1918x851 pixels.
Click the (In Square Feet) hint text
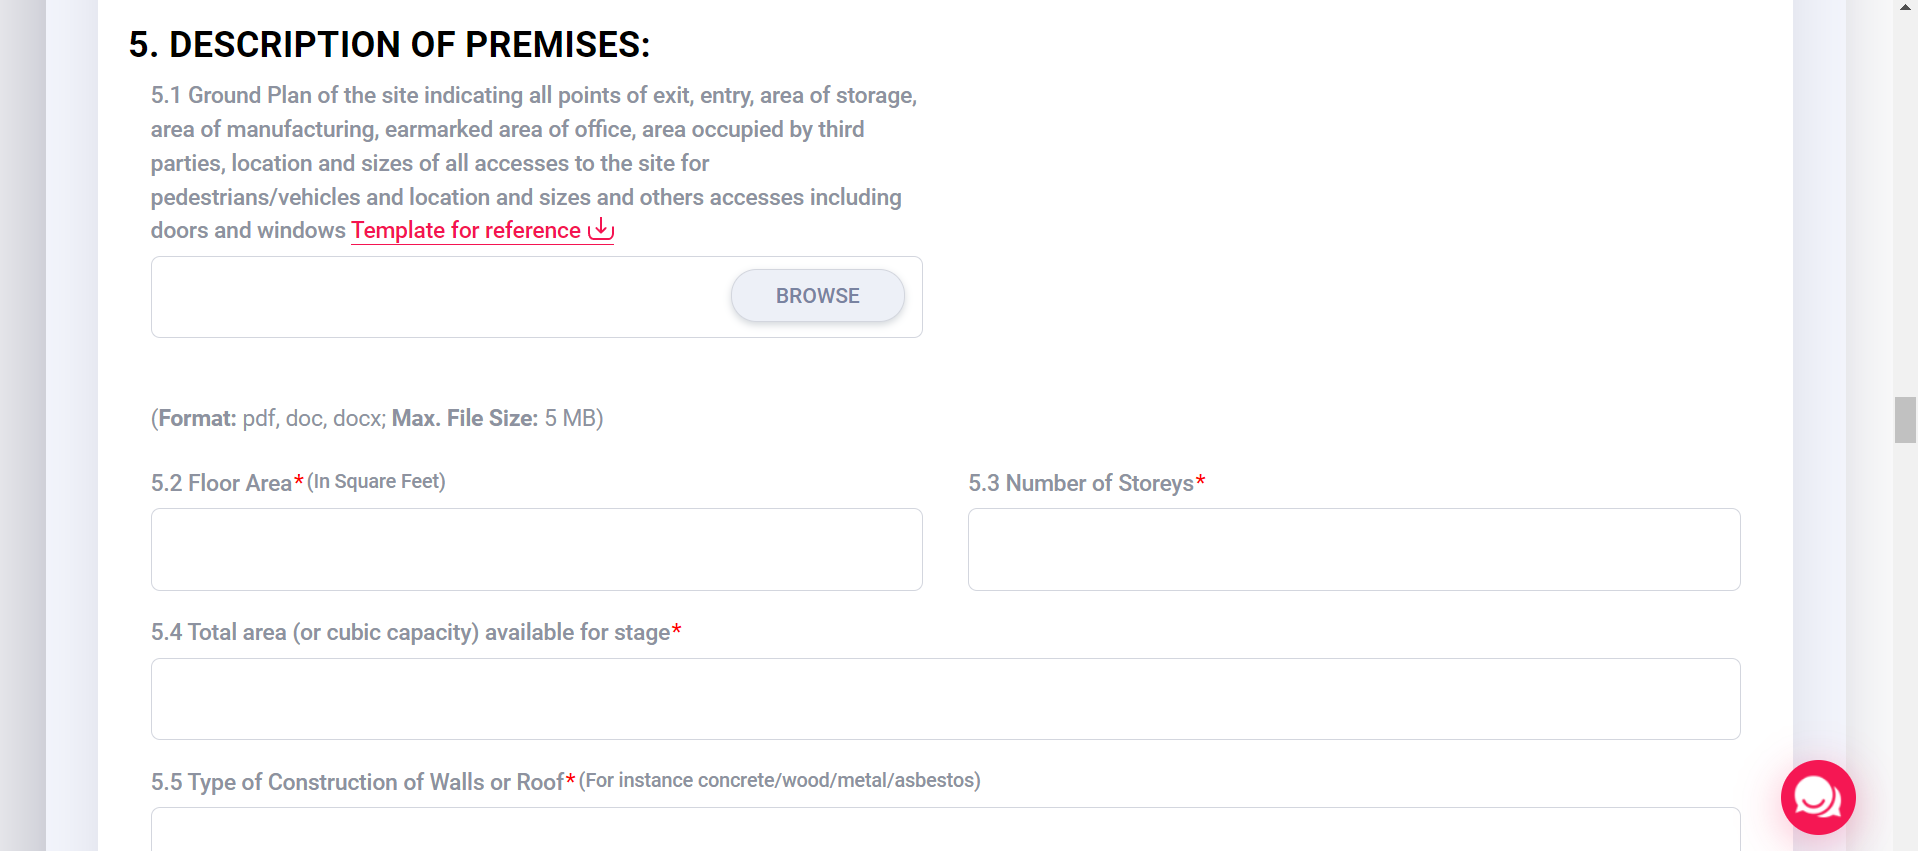(x=375, y=482)
